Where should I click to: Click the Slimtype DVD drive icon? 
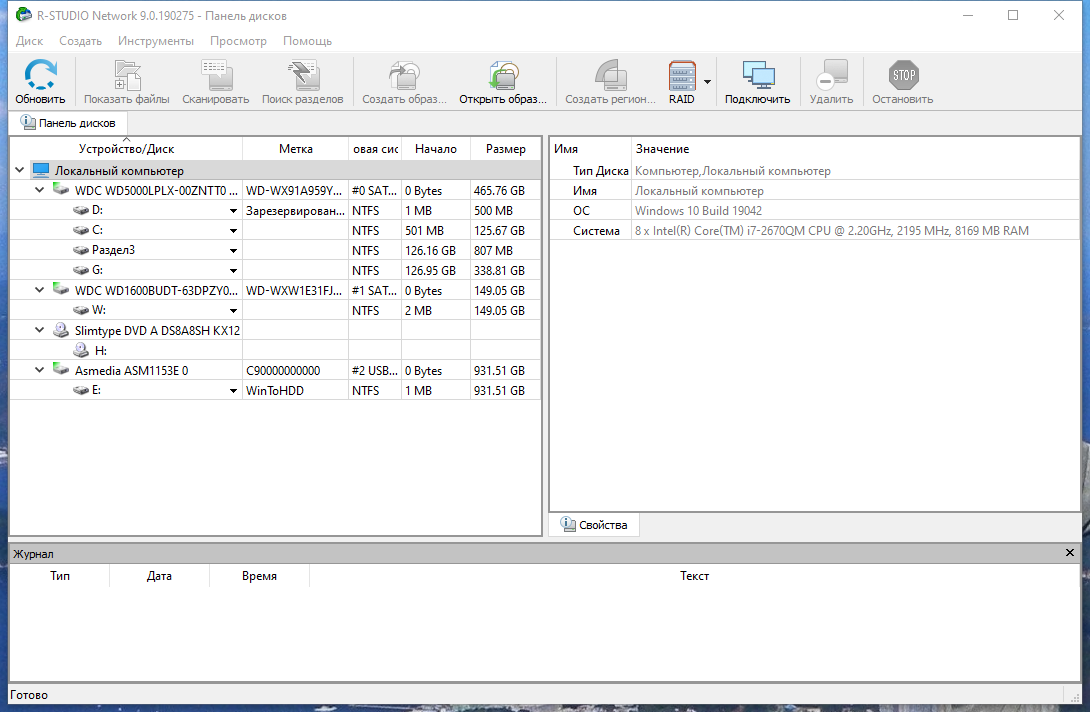click(x=61, y=330)
